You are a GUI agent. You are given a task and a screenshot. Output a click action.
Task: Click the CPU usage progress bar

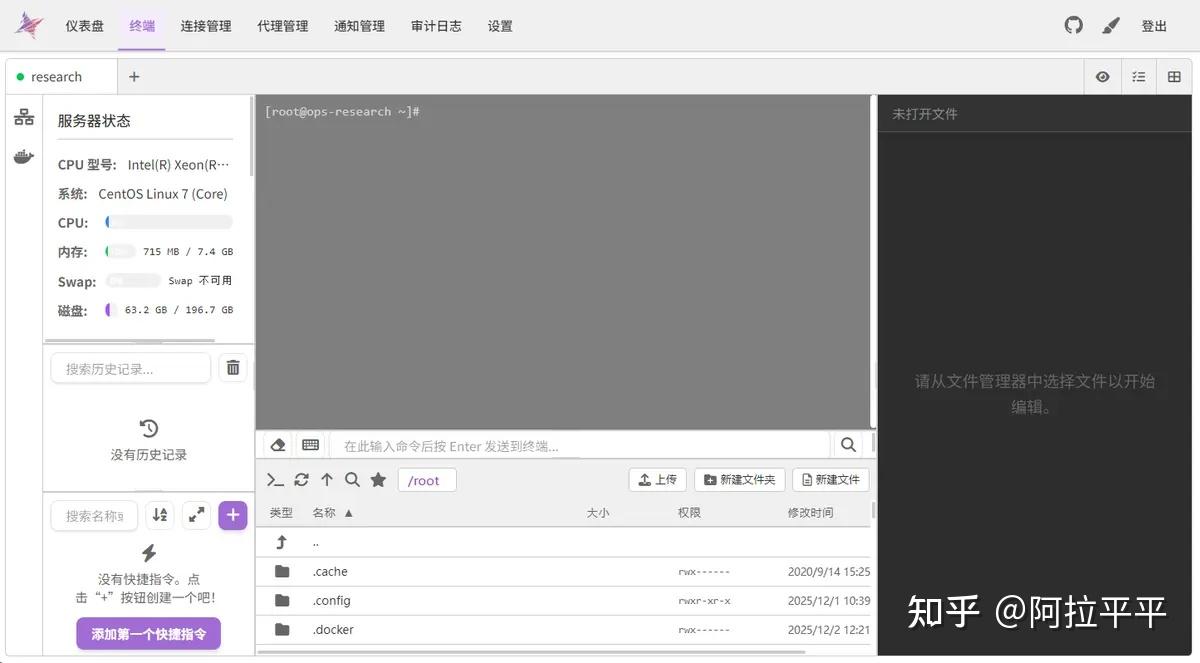tap(169, 222)
